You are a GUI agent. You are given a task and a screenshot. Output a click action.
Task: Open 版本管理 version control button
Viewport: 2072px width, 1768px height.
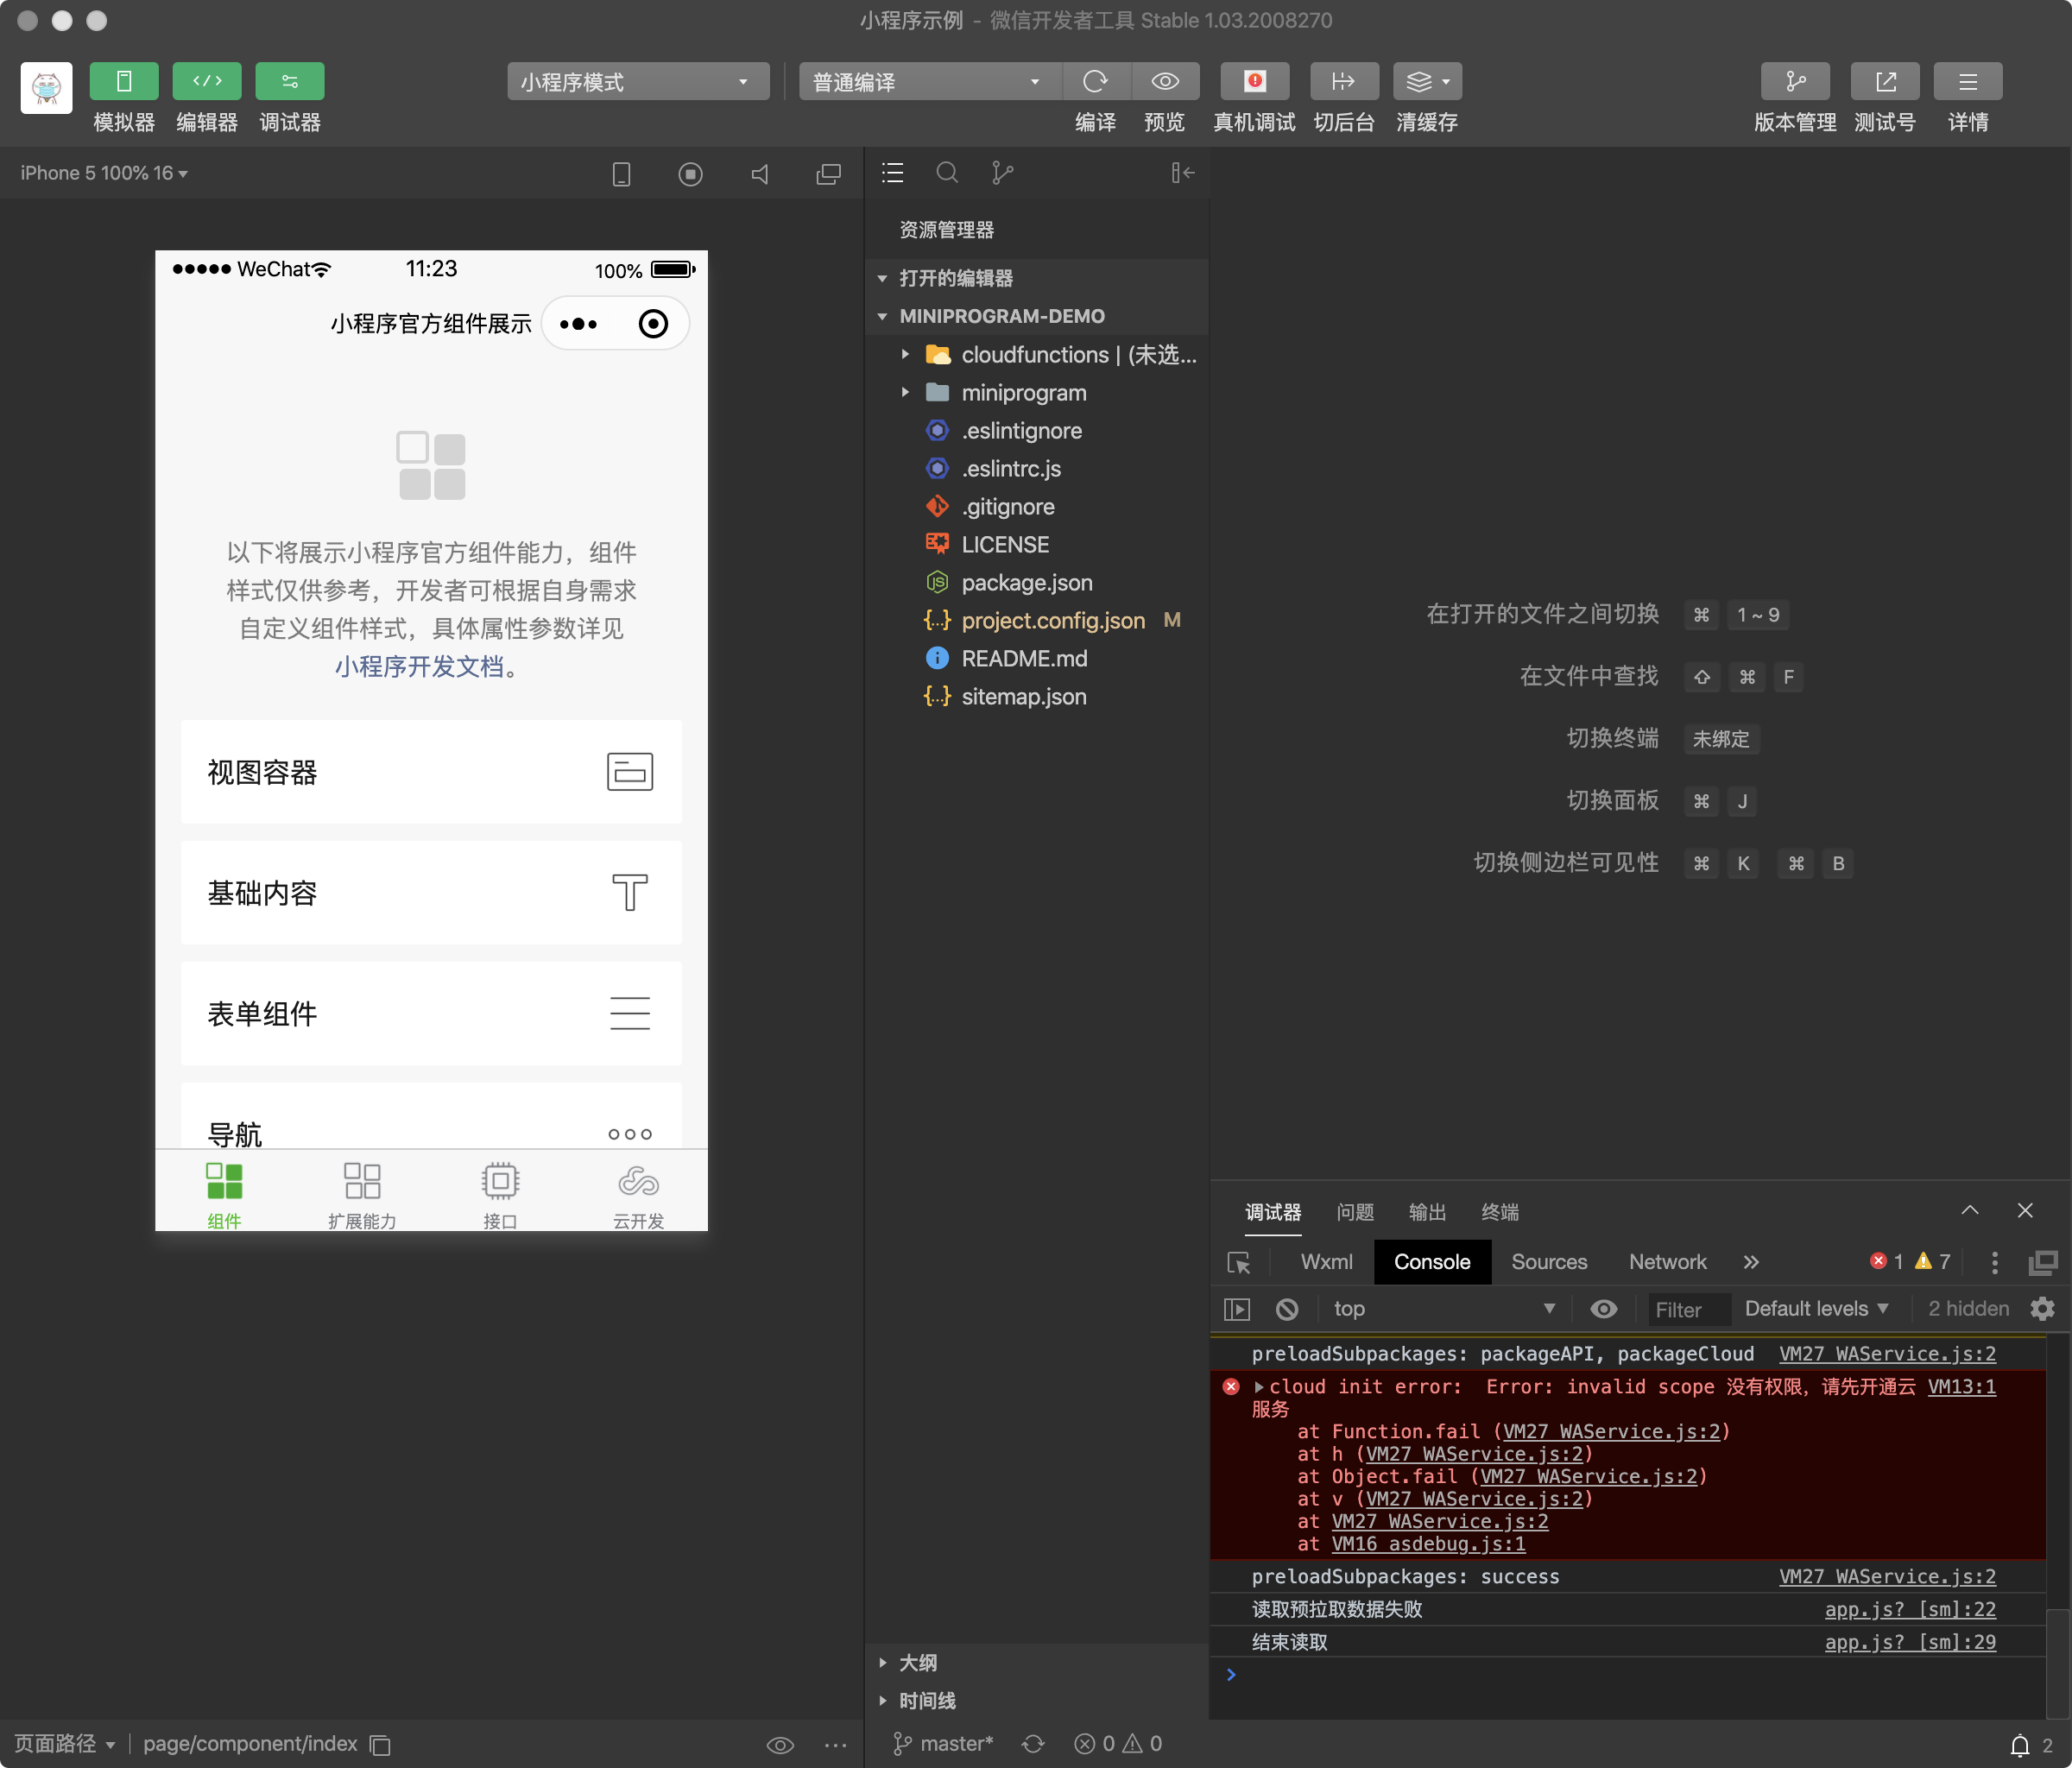coord(1794,82)
